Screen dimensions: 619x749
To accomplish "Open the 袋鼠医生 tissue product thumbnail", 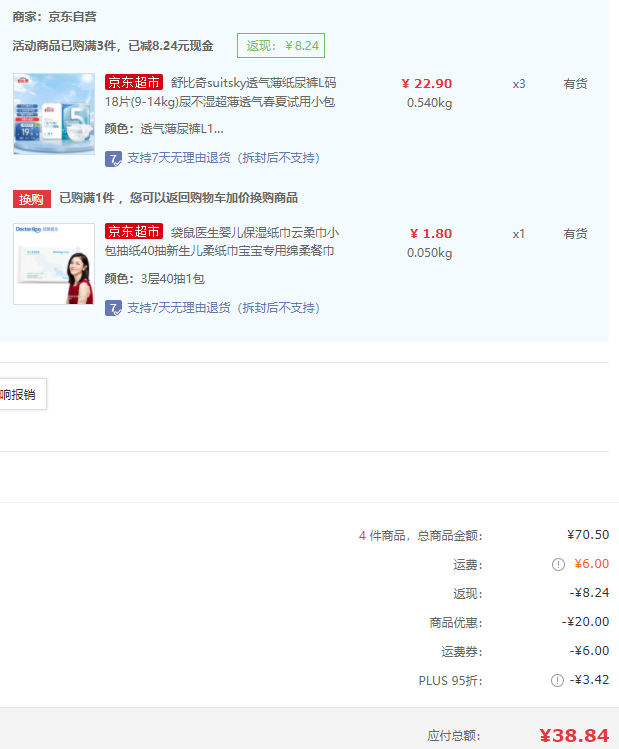I will (54, 264).
